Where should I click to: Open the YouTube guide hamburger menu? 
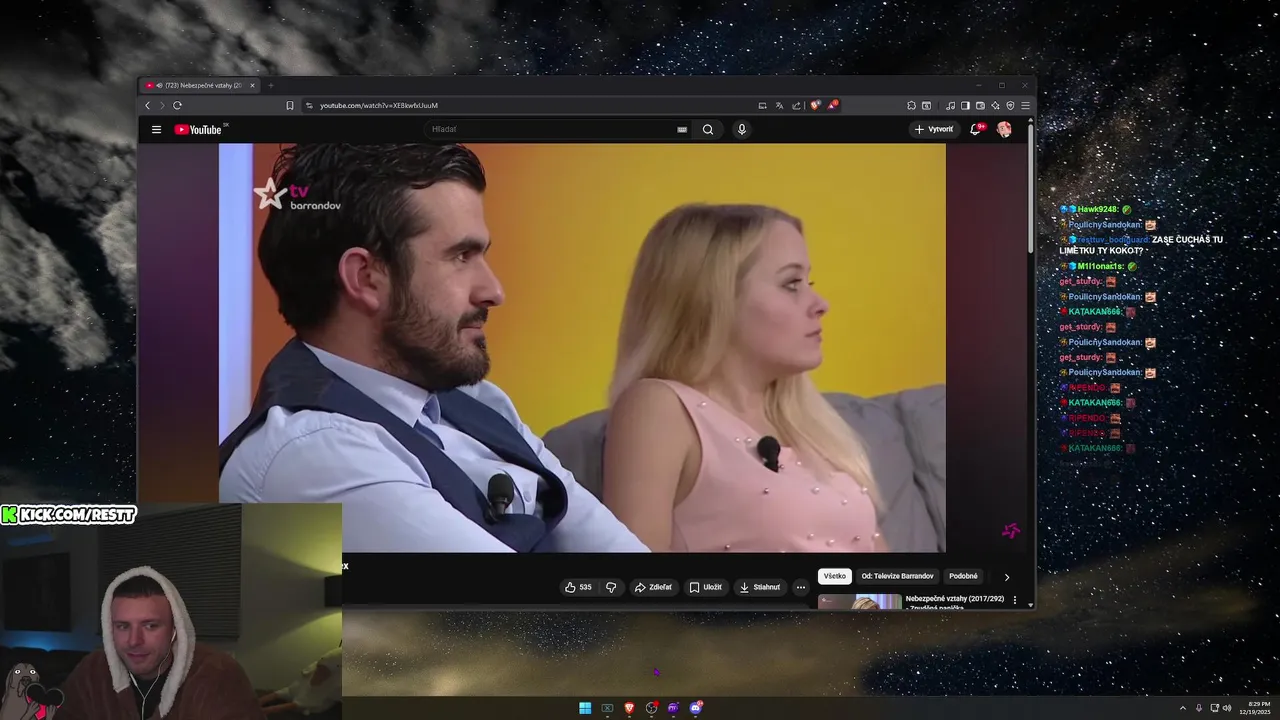156,129
